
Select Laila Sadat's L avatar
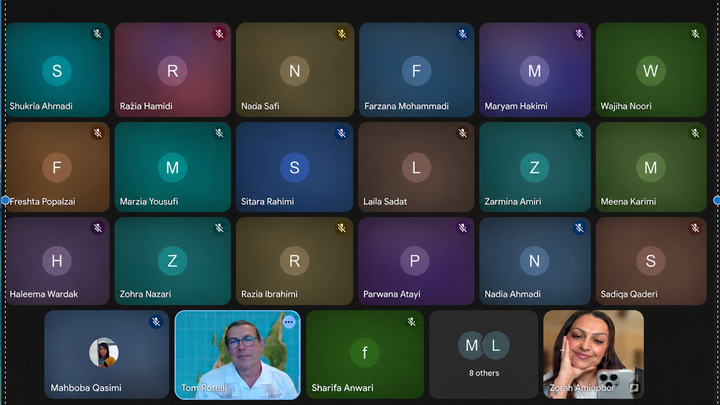(416, 168)
